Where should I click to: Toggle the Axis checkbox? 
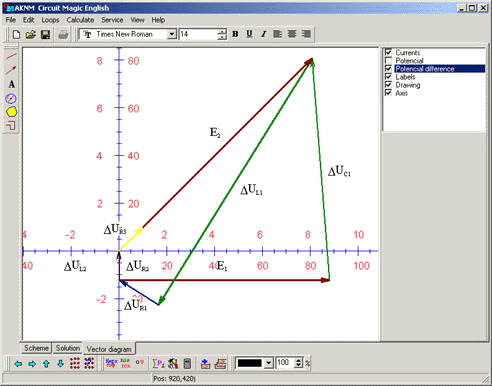pyautogui.click(x=388, y=93)
